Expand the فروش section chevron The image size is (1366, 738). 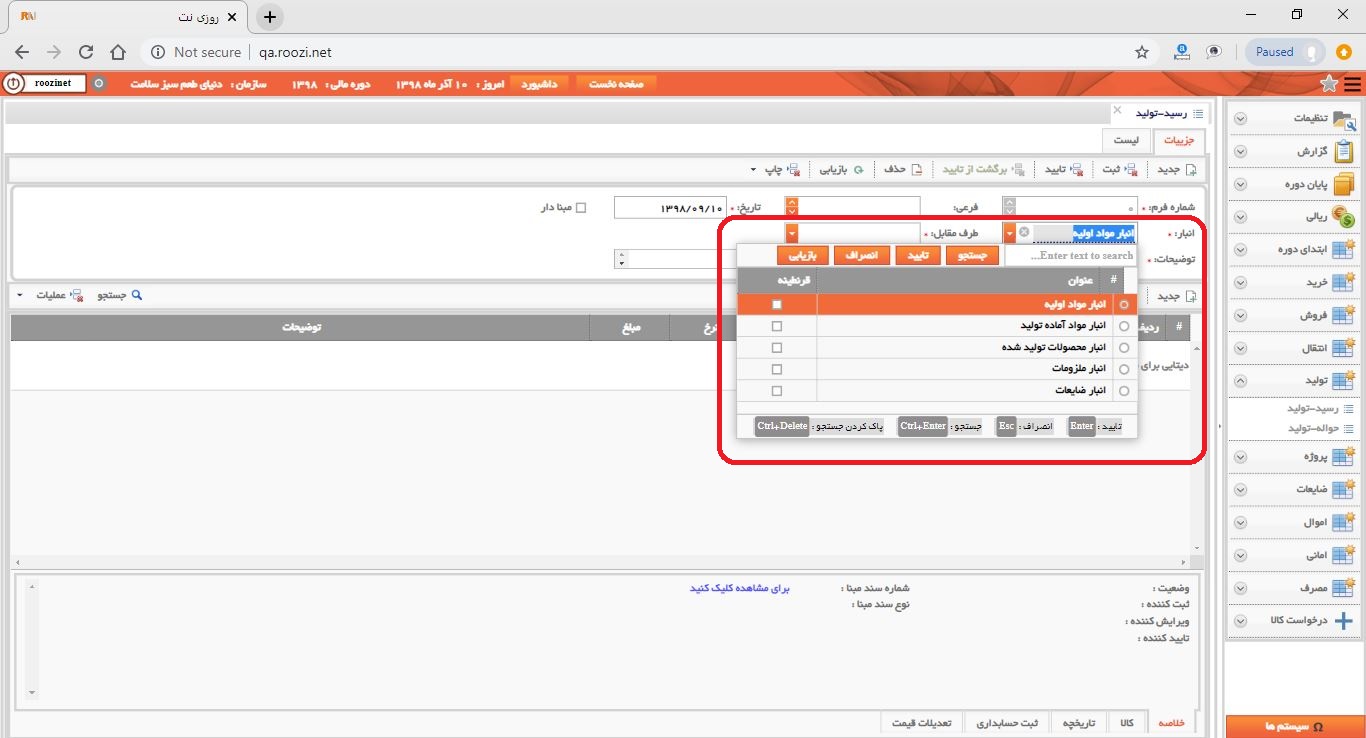point(1240,315)
